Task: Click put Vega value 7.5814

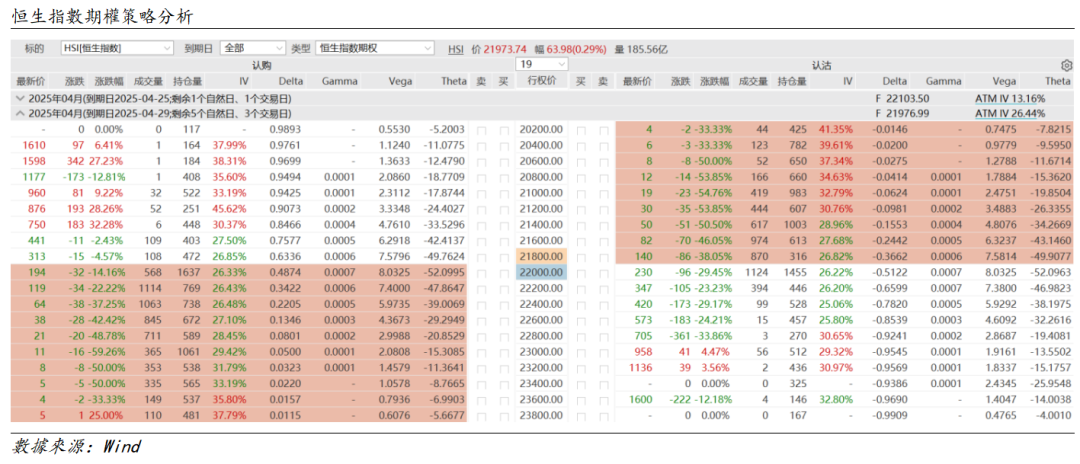Action: coord(1001,256)
